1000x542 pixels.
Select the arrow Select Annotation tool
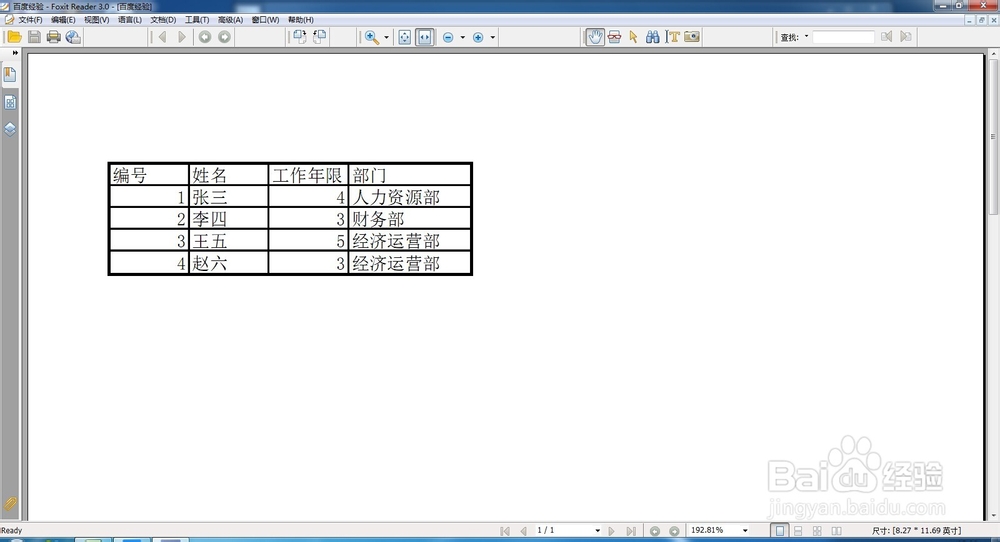pyautogui.click(x=633, y=37)
